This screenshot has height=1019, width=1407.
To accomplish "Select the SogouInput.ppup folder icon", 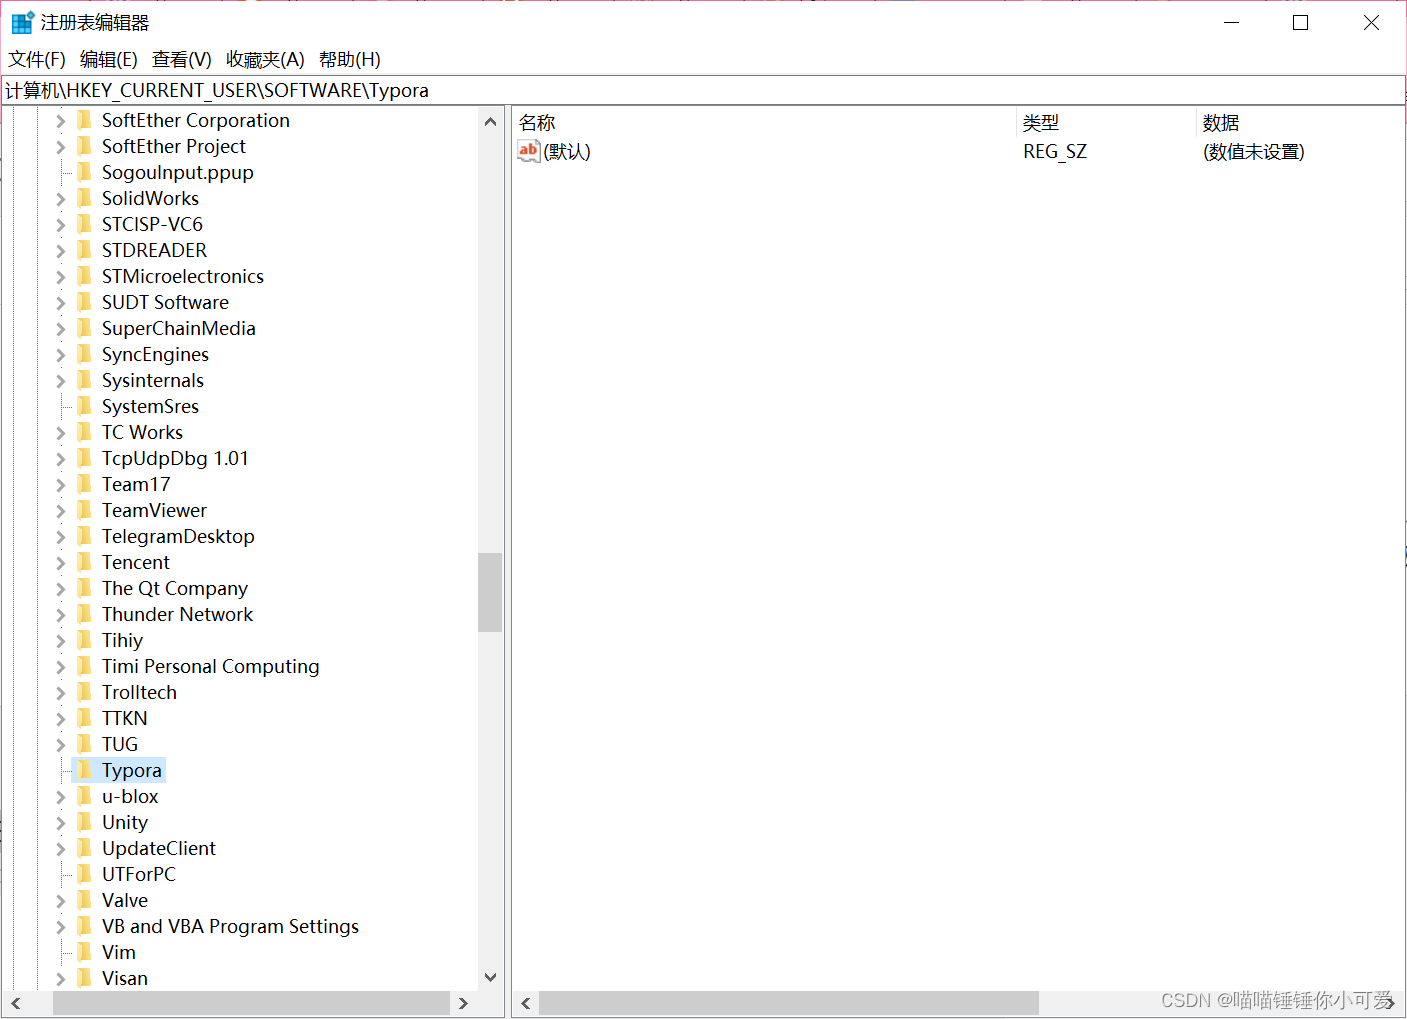I will click(85, 172).
